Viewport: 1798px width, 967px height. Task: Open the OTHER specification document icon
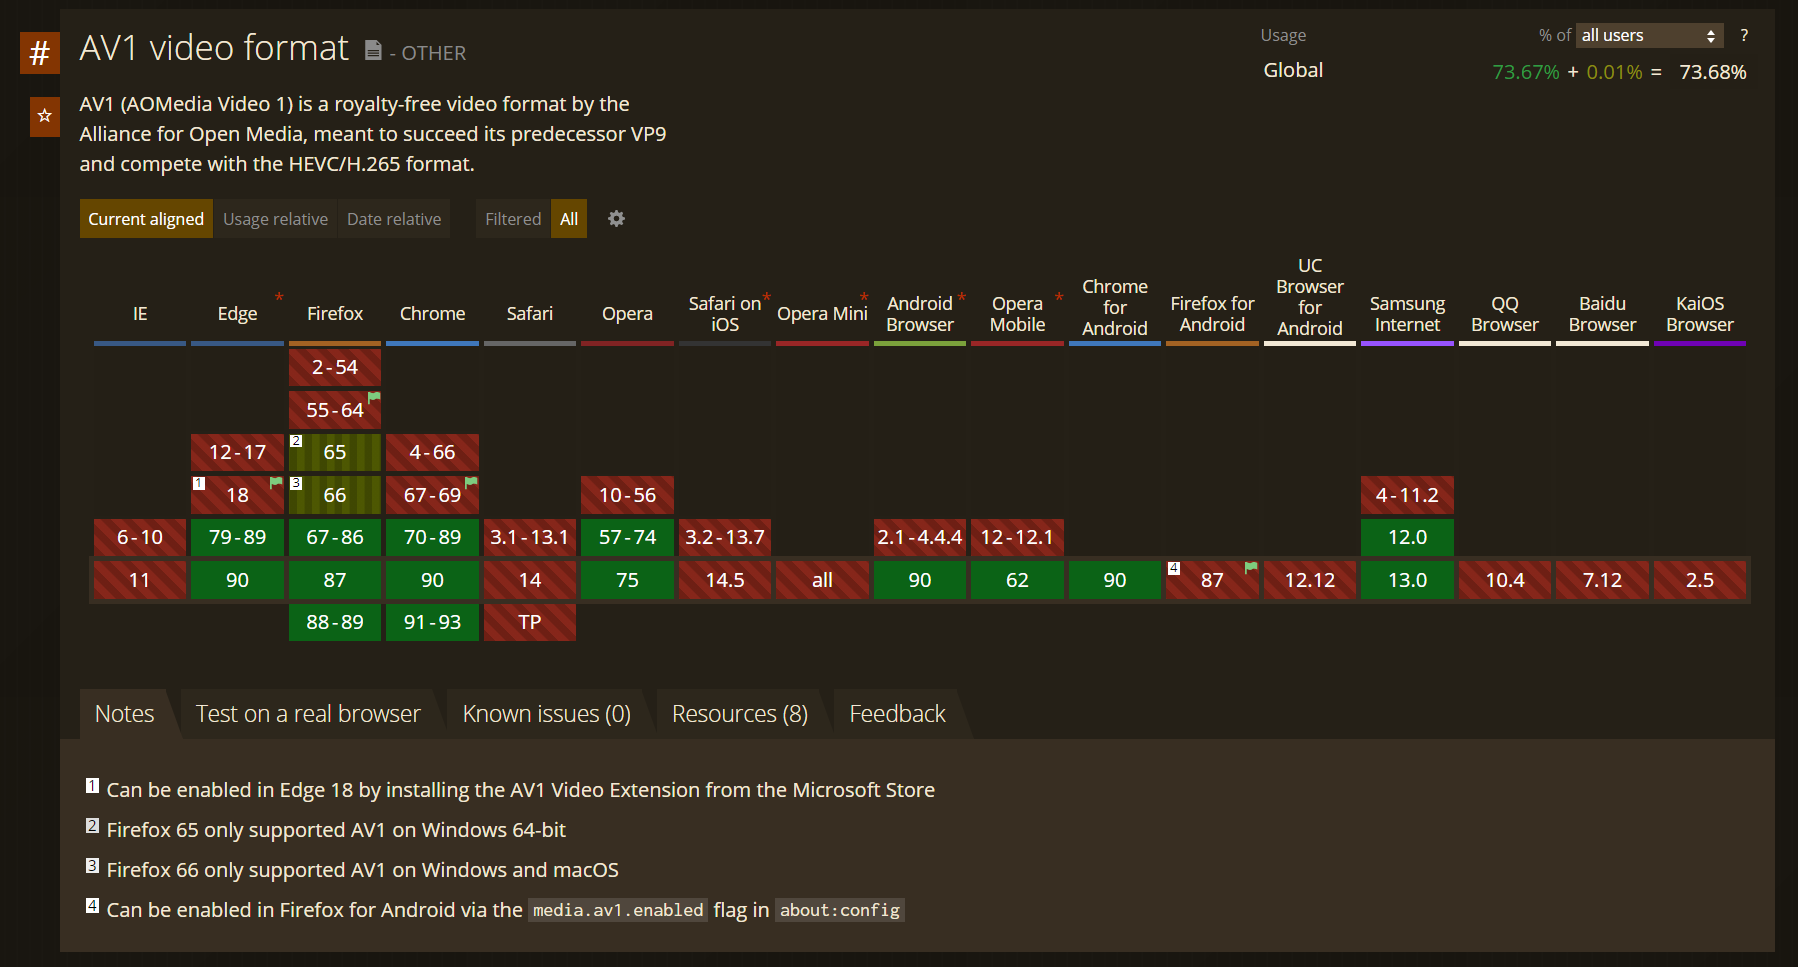pyautogui.click(x=373, y=50)
